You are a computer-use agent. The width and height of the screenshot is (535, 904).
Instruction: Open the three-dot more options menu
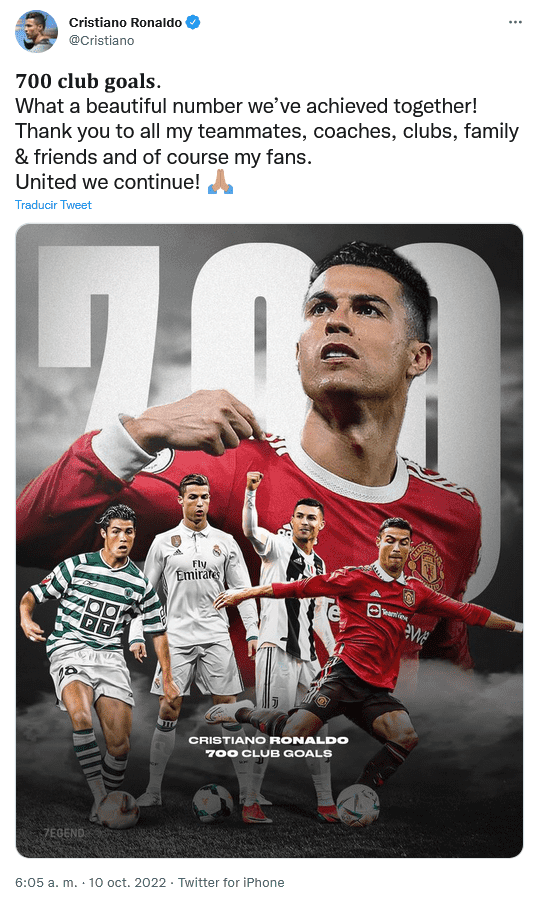point(515,22)
